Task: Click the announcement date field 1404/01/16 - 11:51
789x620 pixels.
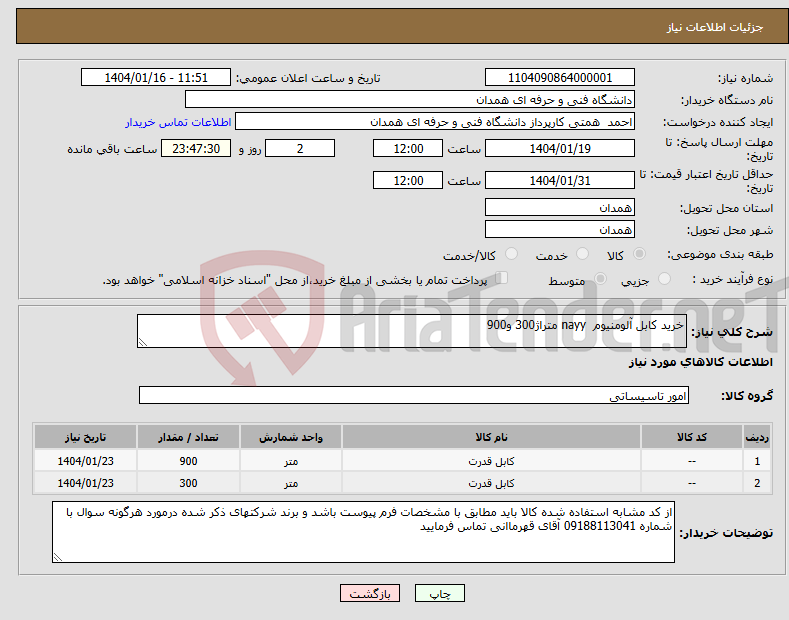Action: click(x=156, y=78)
